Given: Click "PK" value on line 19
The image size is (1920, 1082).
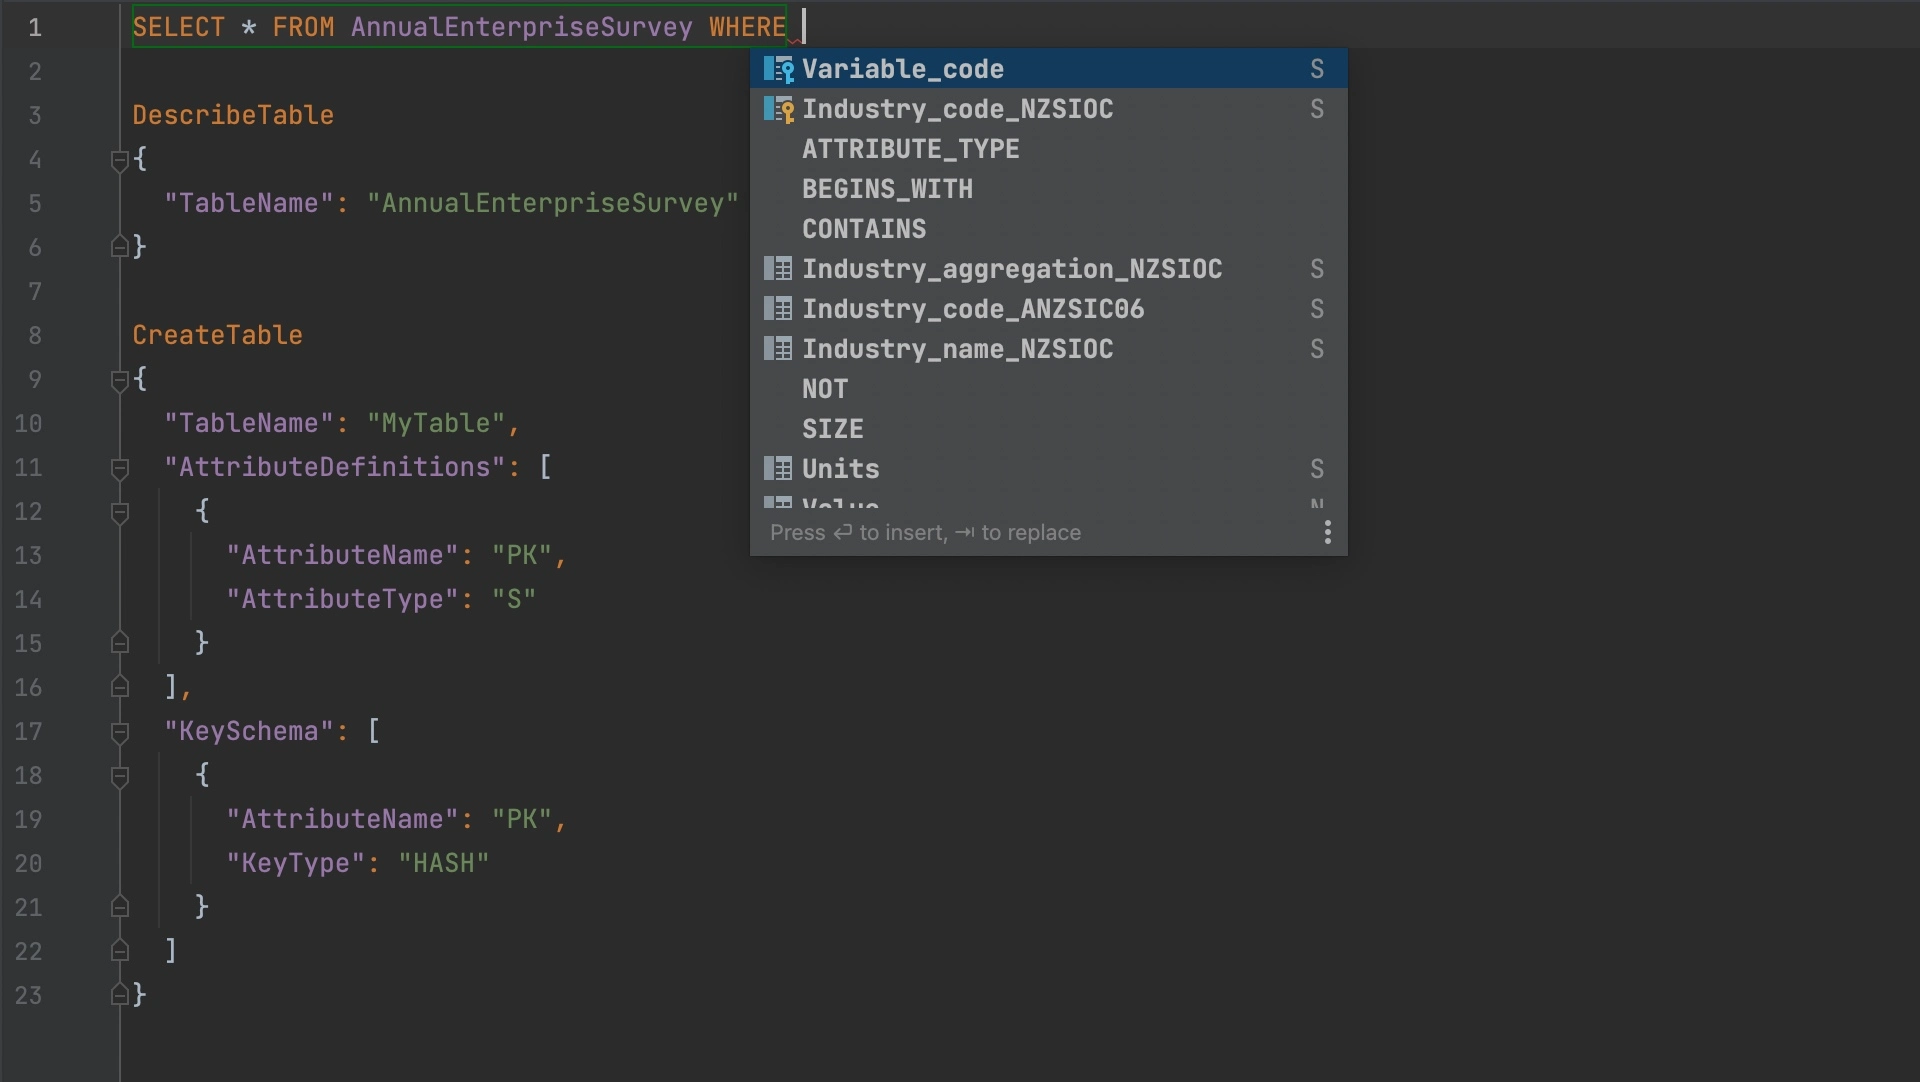Looking at the screenshot, I should pos(521,819).
